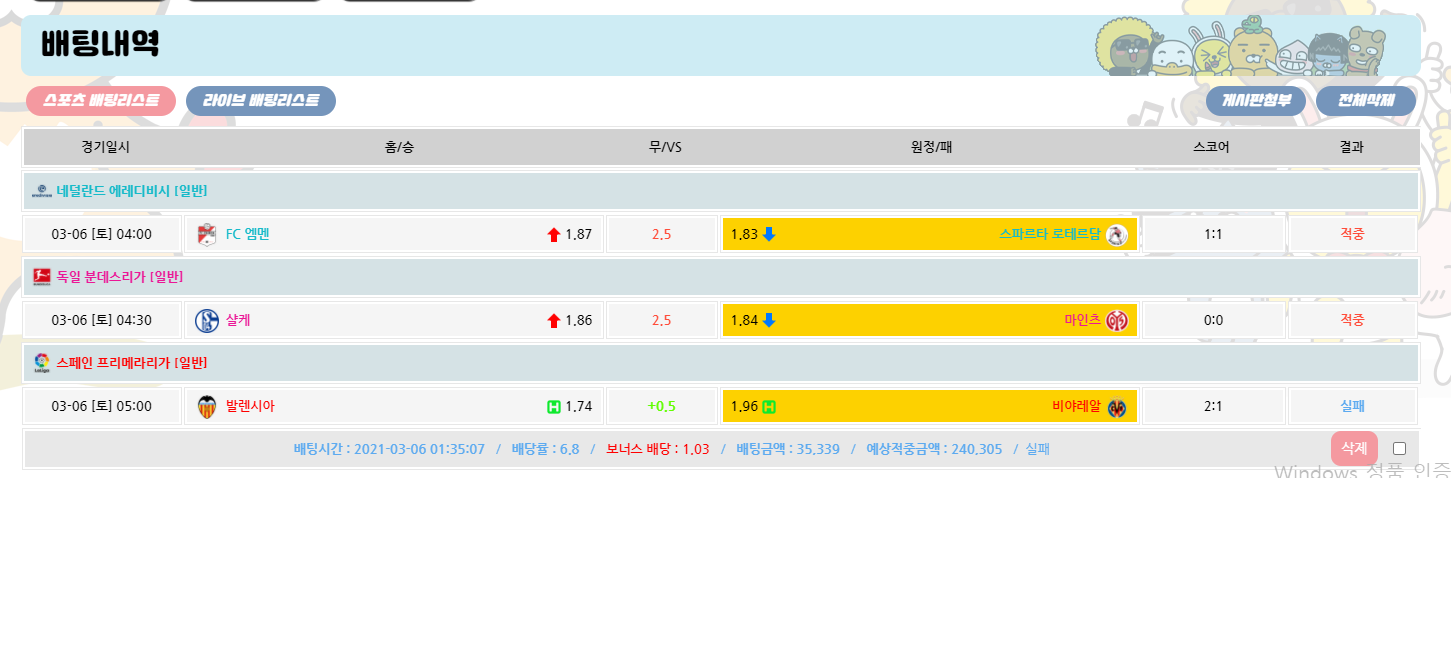Click the Valencia club crest icon
The width and height of the screenshot is (1451, 648).
(x=207, y=407)
